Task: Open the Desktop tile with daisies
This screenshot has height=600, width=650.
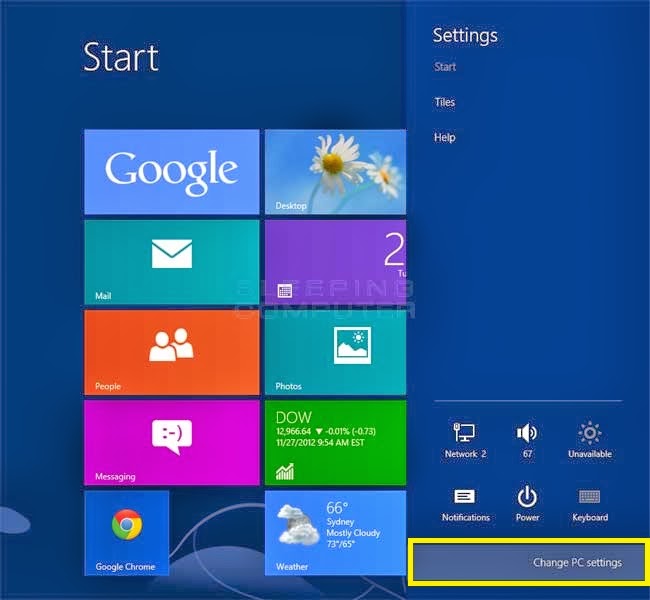Action: [x=335, y=172]
